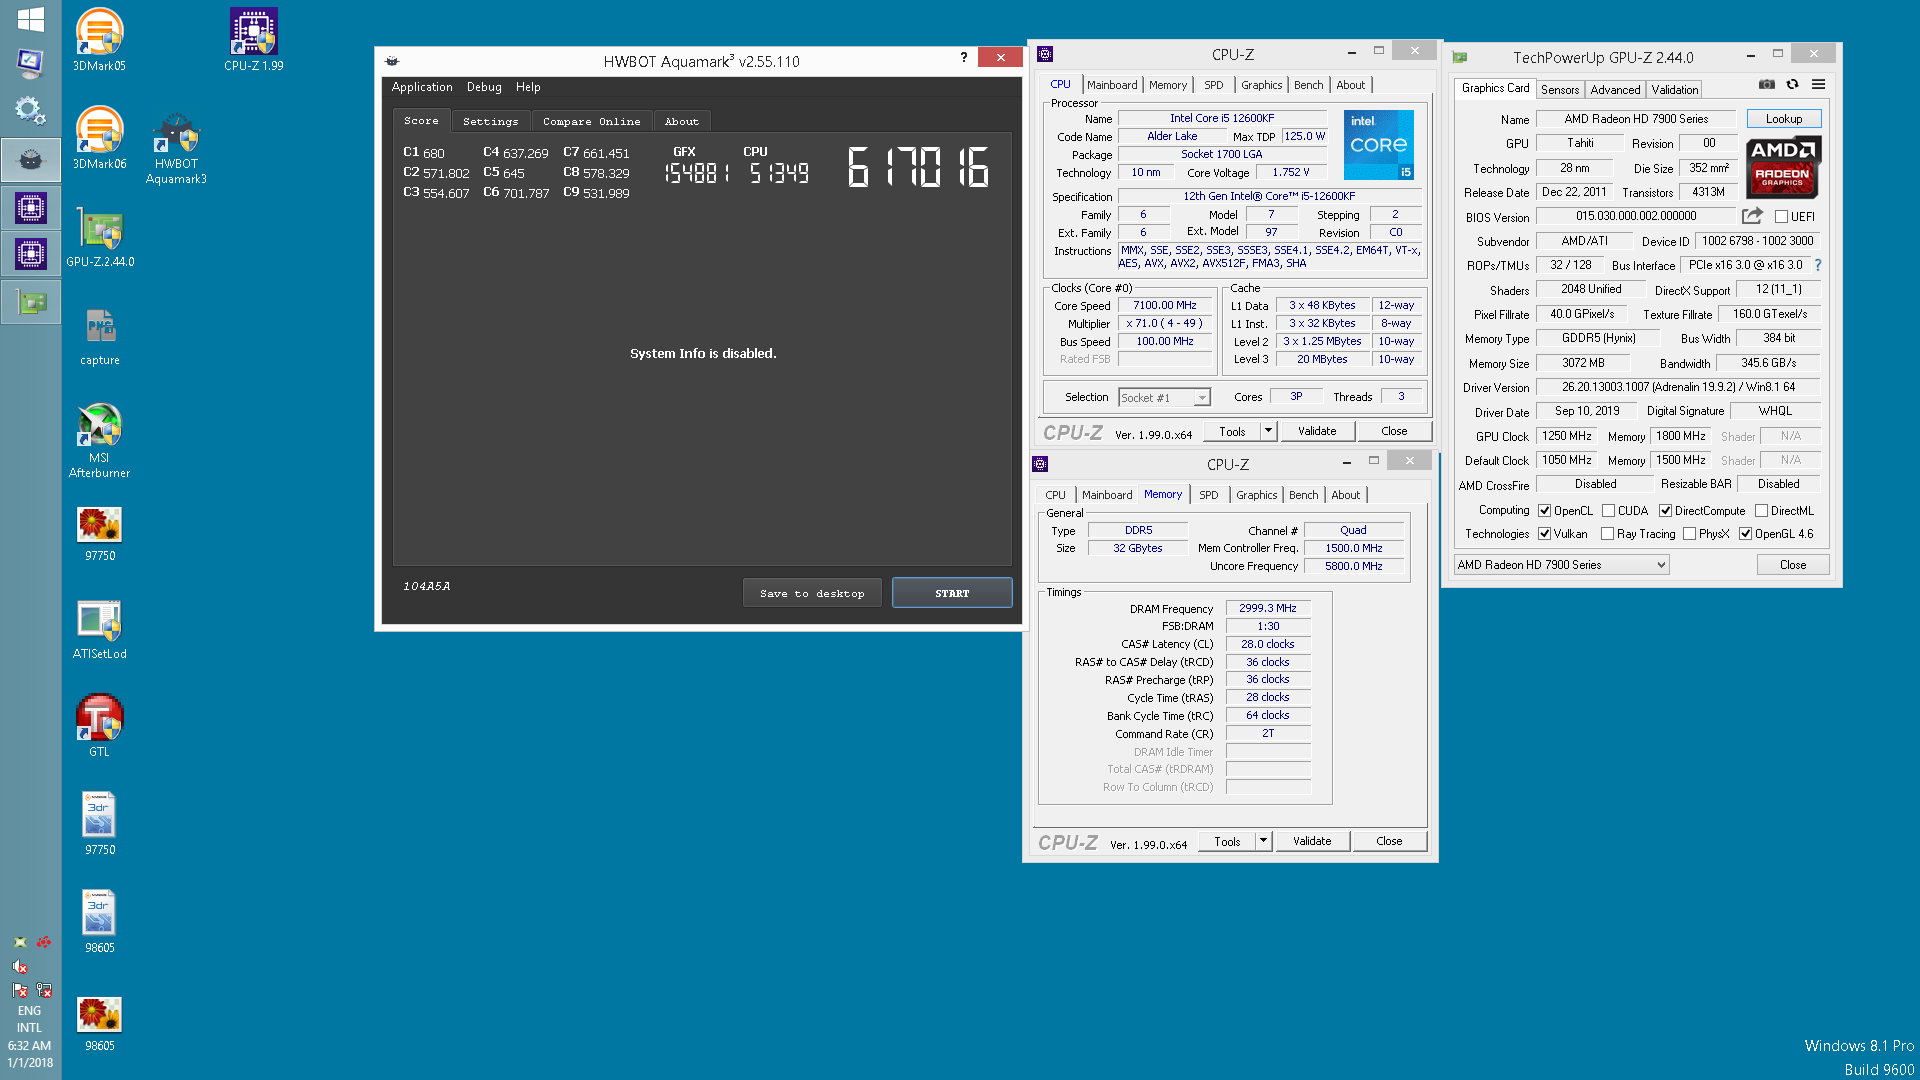Expand Tools dropdown arrow in lower CPU-Z
This screenshot has height=1080, width=1920.
pyautogui.click(x=1263, y=841)
